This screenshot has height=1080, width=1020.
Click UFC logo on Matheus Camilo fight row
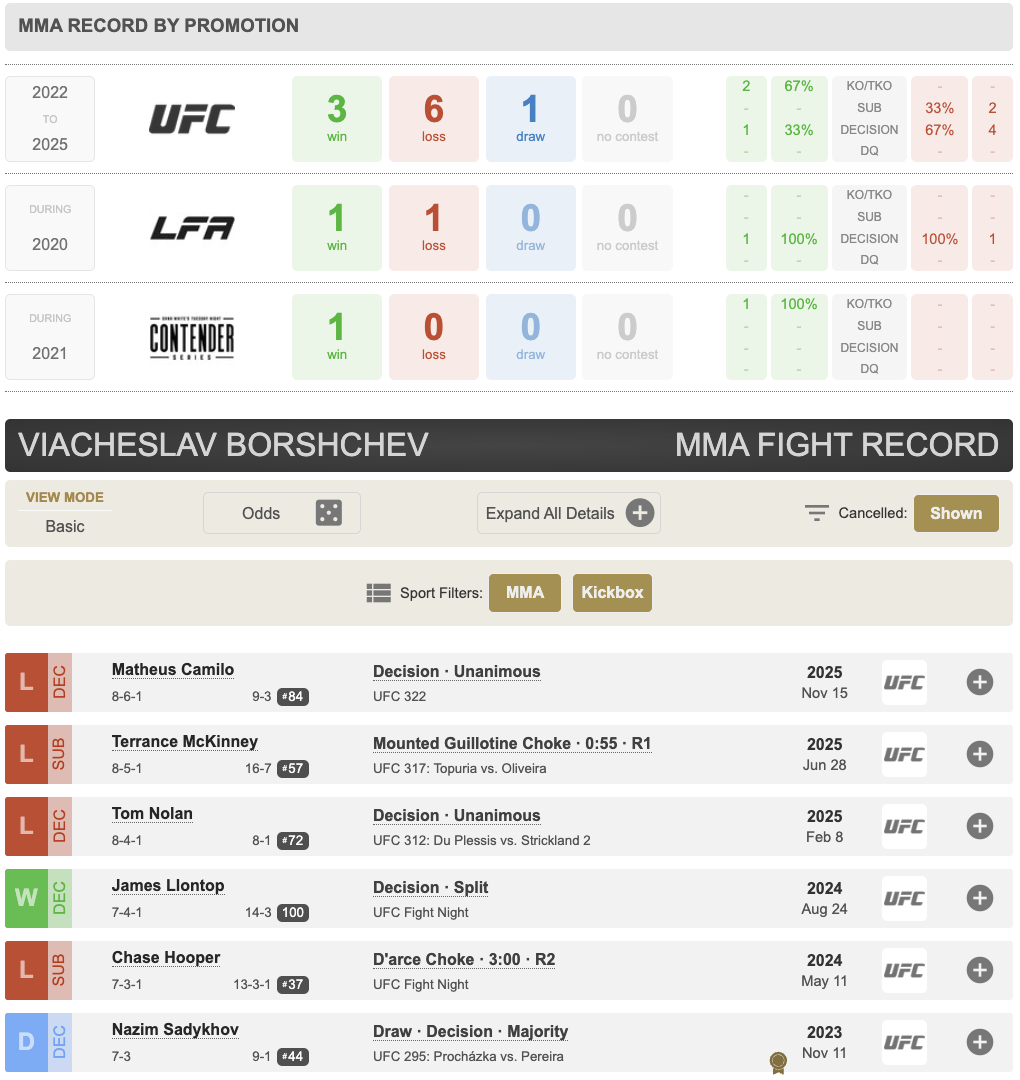point(904,683)
